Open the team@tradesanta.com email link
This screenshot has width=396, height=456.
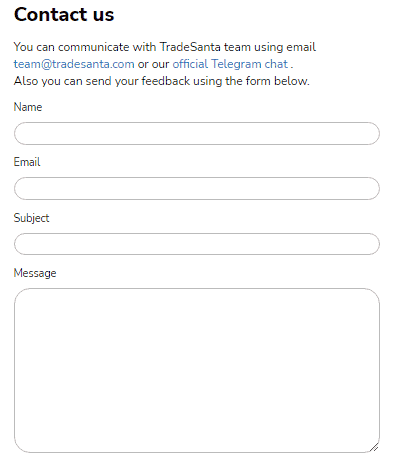click(74, 64)
